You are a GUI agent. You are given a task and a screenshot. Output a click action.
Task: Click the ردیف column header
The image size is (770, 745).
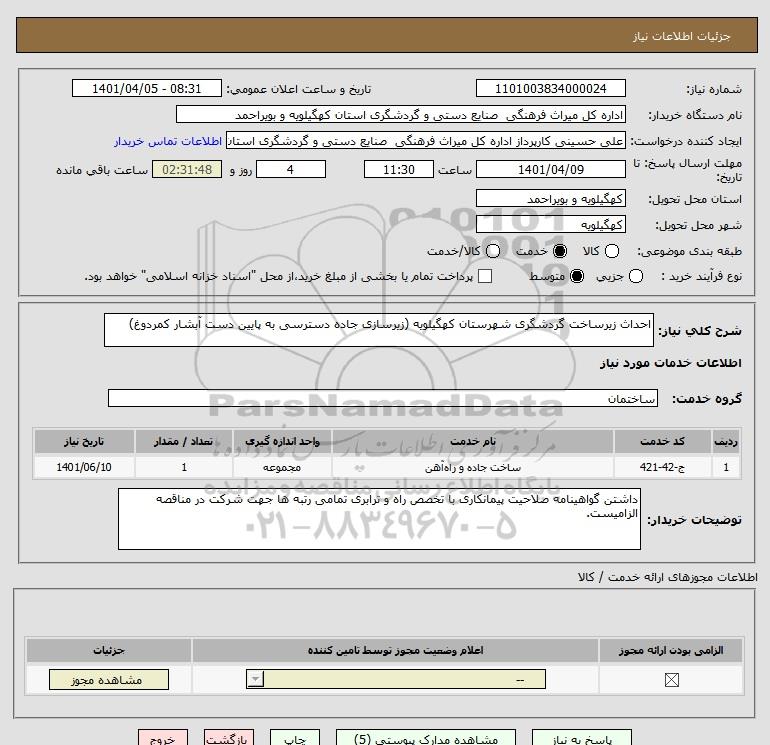click(x=726, y=441)
